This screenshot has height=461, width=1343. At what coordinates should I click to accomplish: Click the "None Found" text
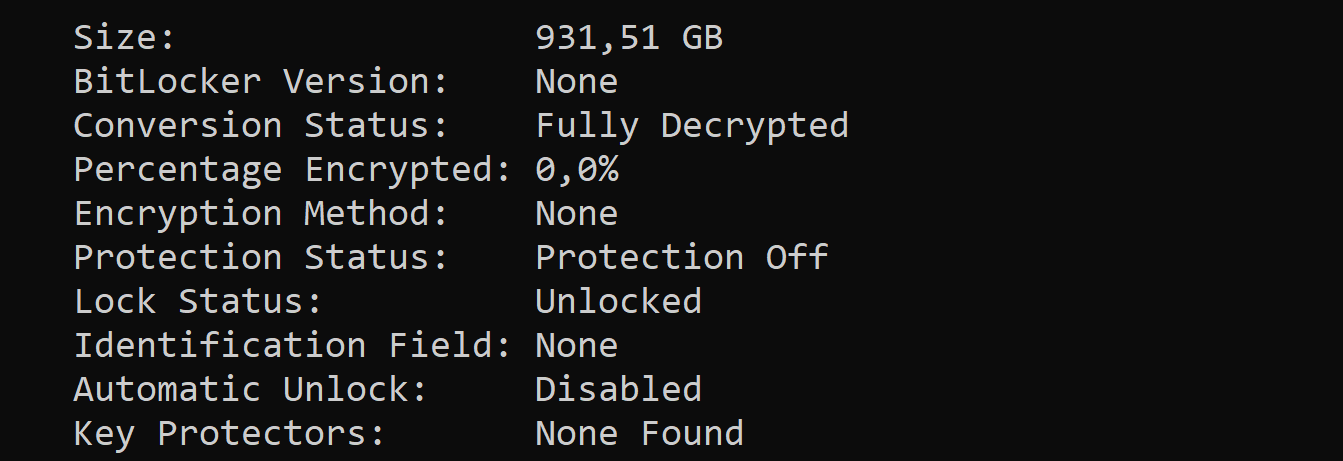pos(639,434)
